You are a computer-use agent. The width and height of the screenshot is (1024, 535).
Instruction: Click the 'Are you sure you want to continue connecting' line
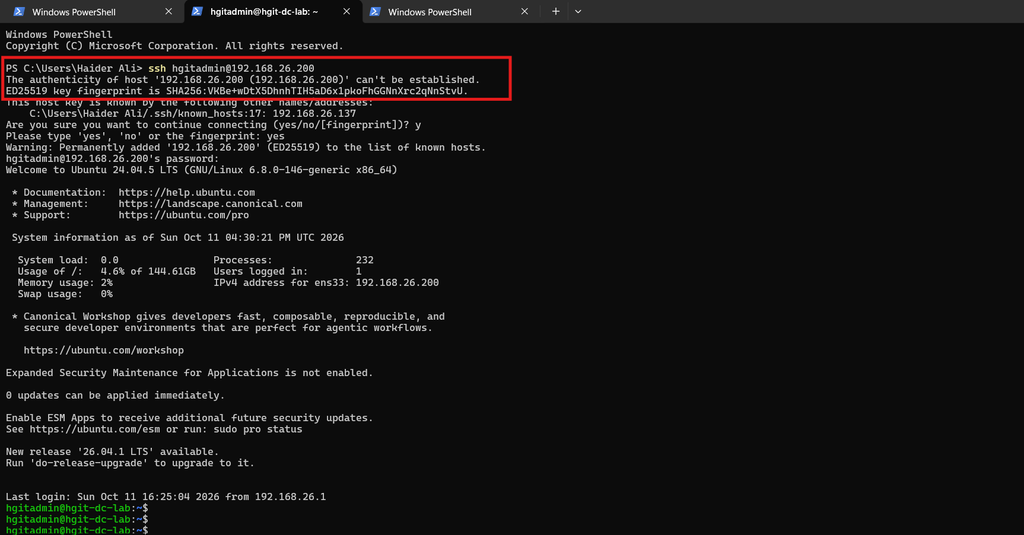[214, 125]
